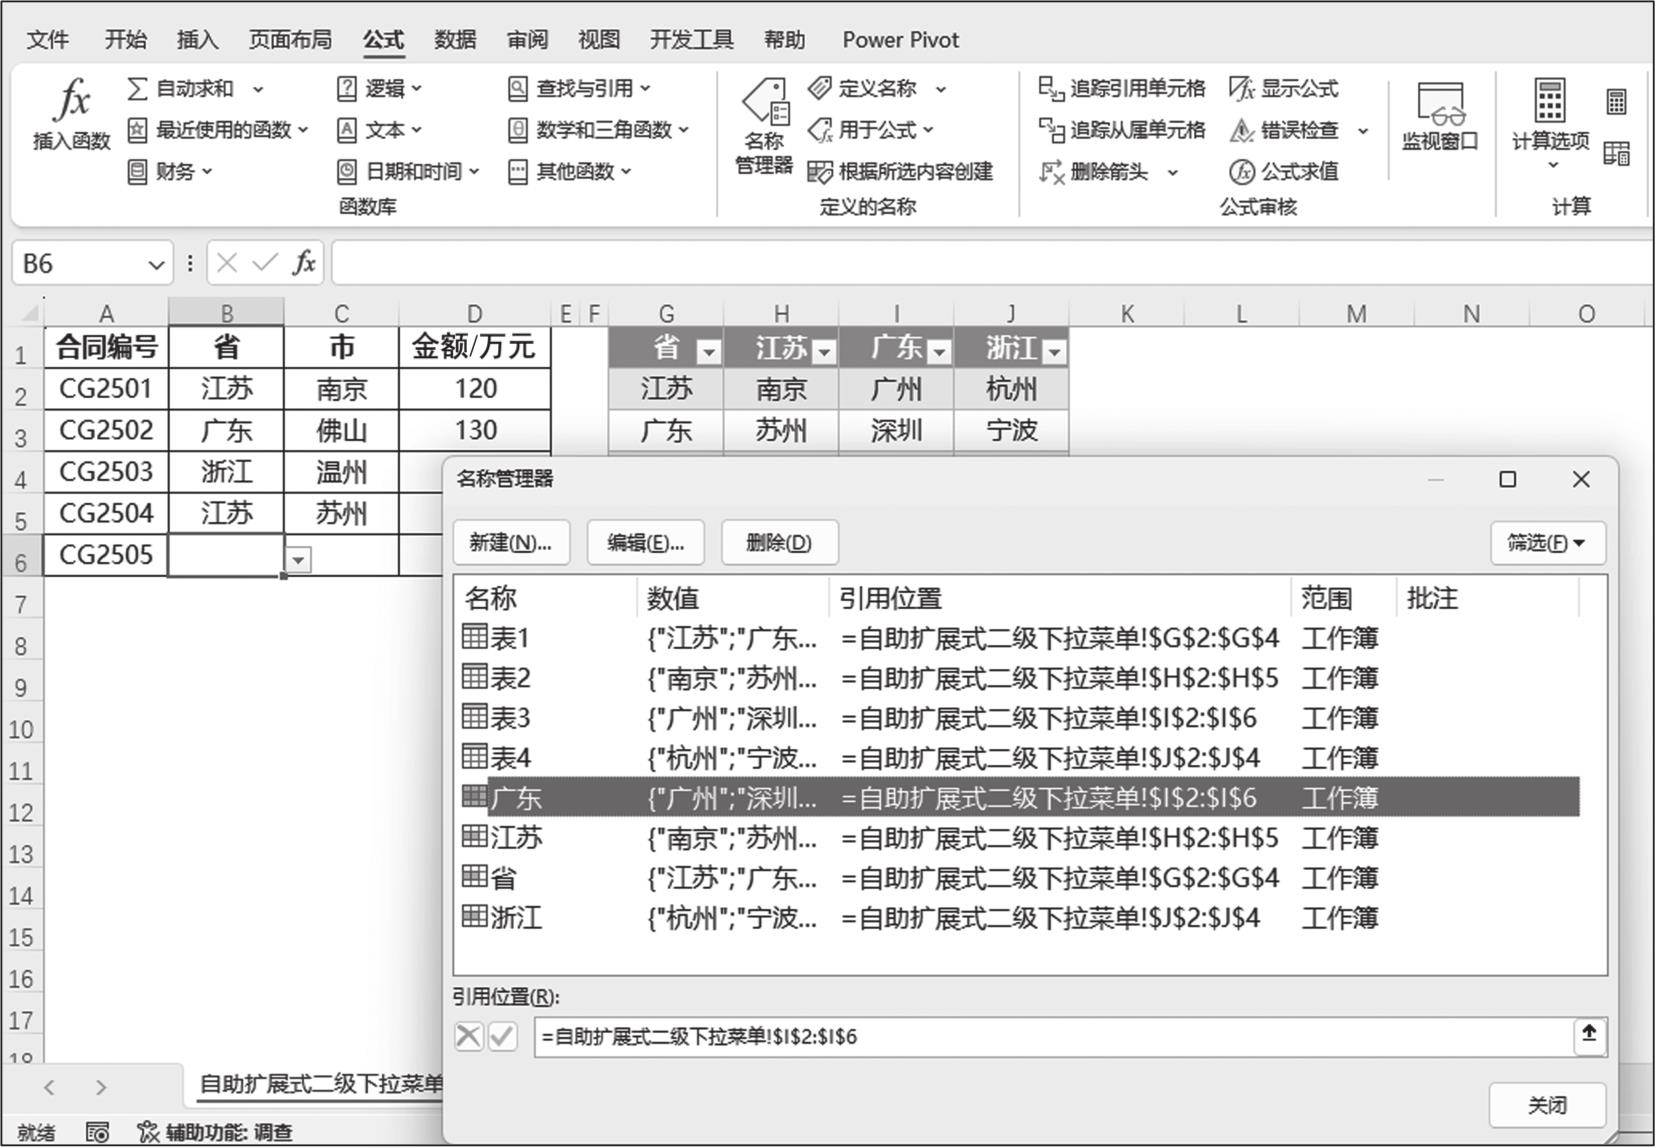
Task: Click 显示公式 (Show Formulas) icon
Action: pyautogui.click(x=1241, y=89)
